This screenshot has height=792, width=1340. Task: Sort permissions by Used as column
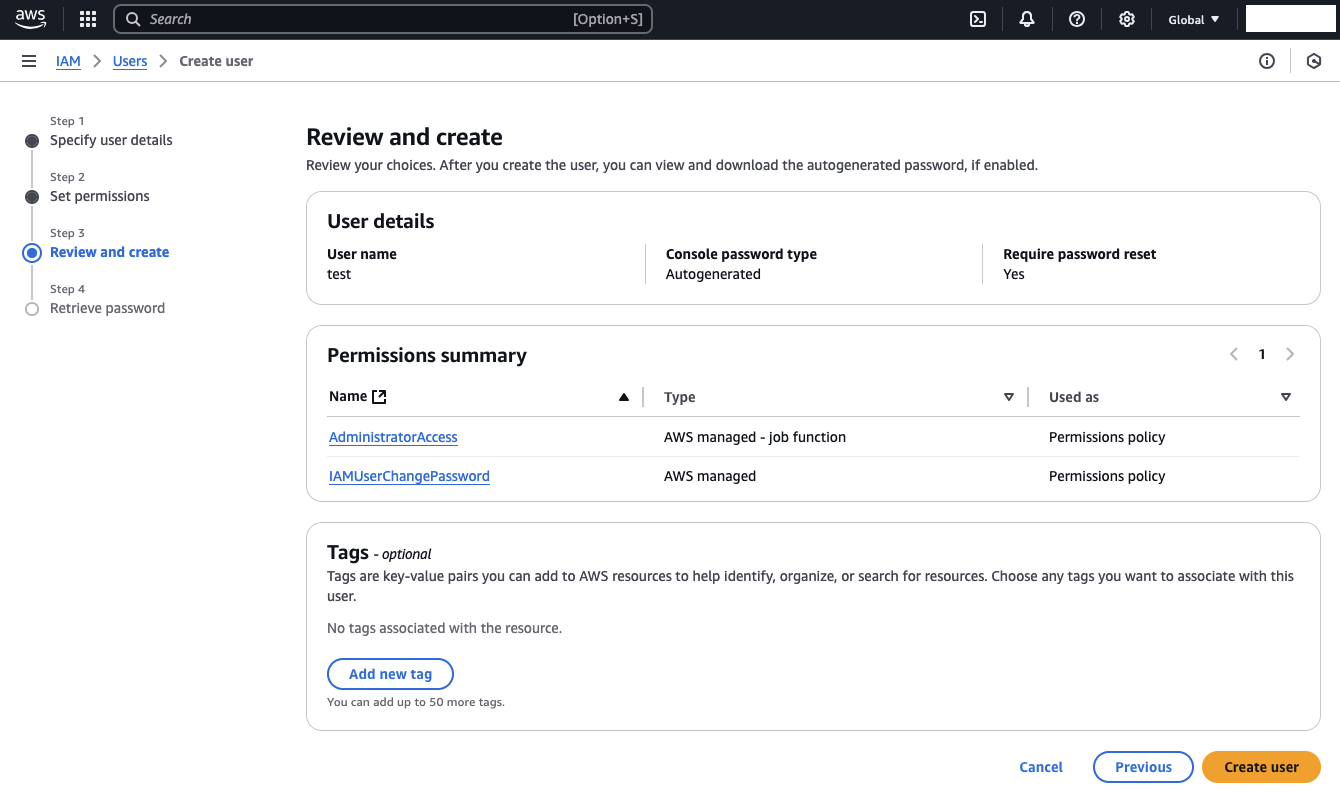(1286, 397)
